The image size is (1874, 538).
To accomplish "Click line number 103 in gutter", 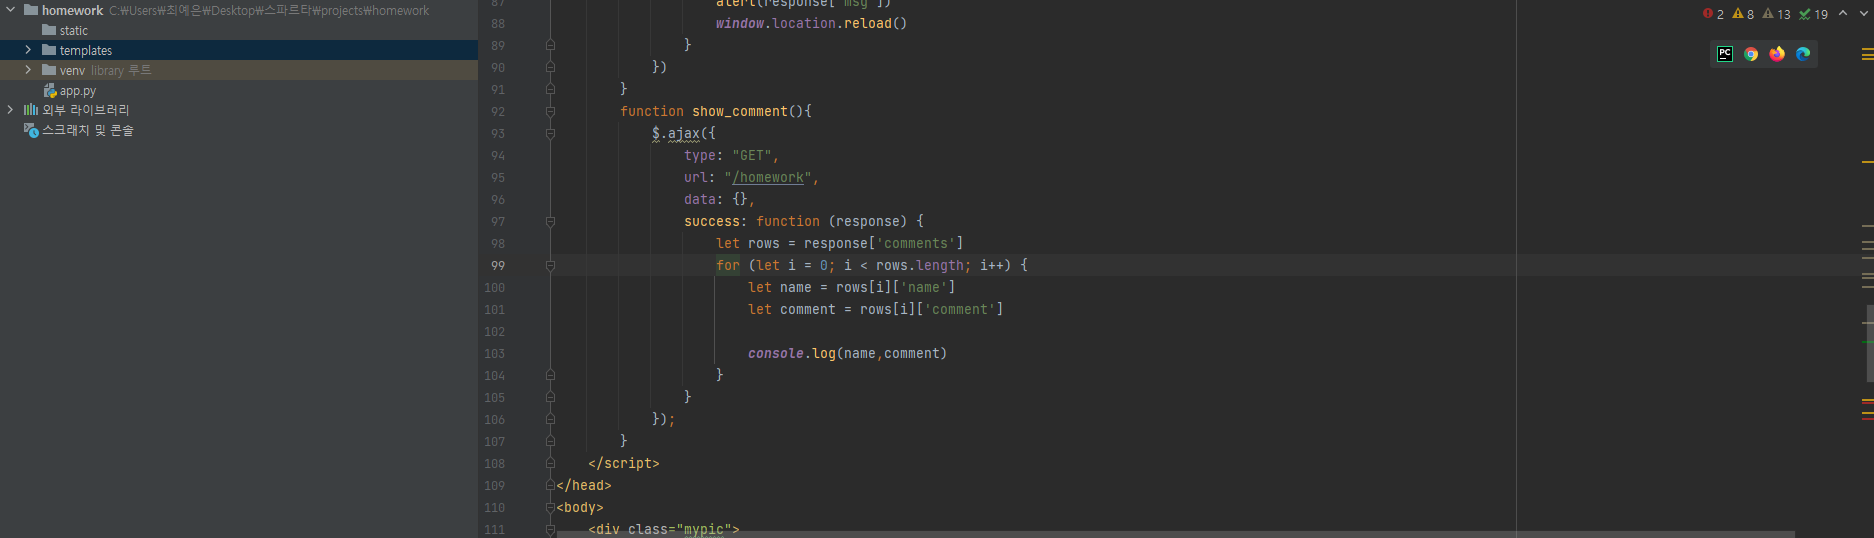I will 495,354.
